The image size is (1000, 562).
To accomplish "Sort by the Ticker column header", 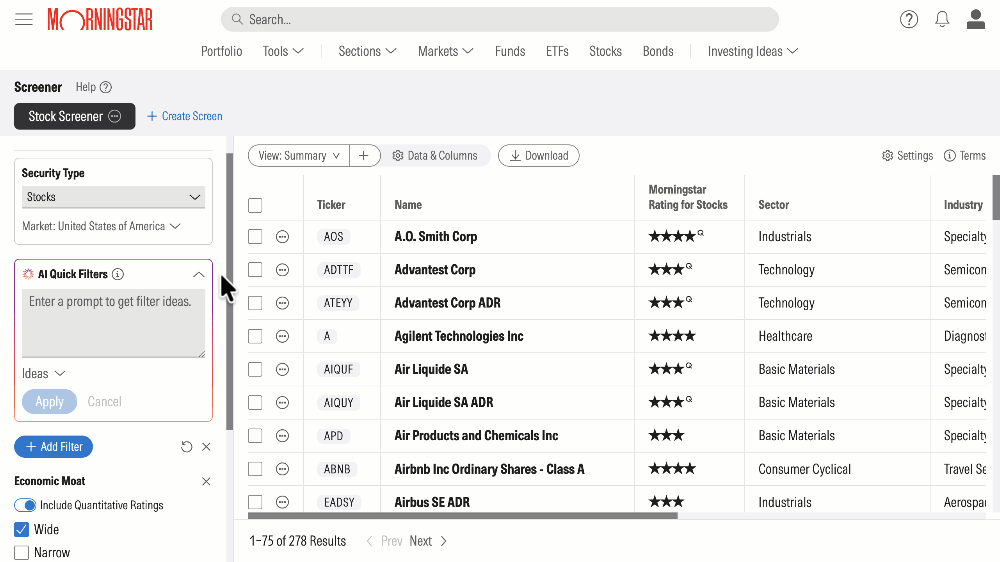I will coord(331,205).
